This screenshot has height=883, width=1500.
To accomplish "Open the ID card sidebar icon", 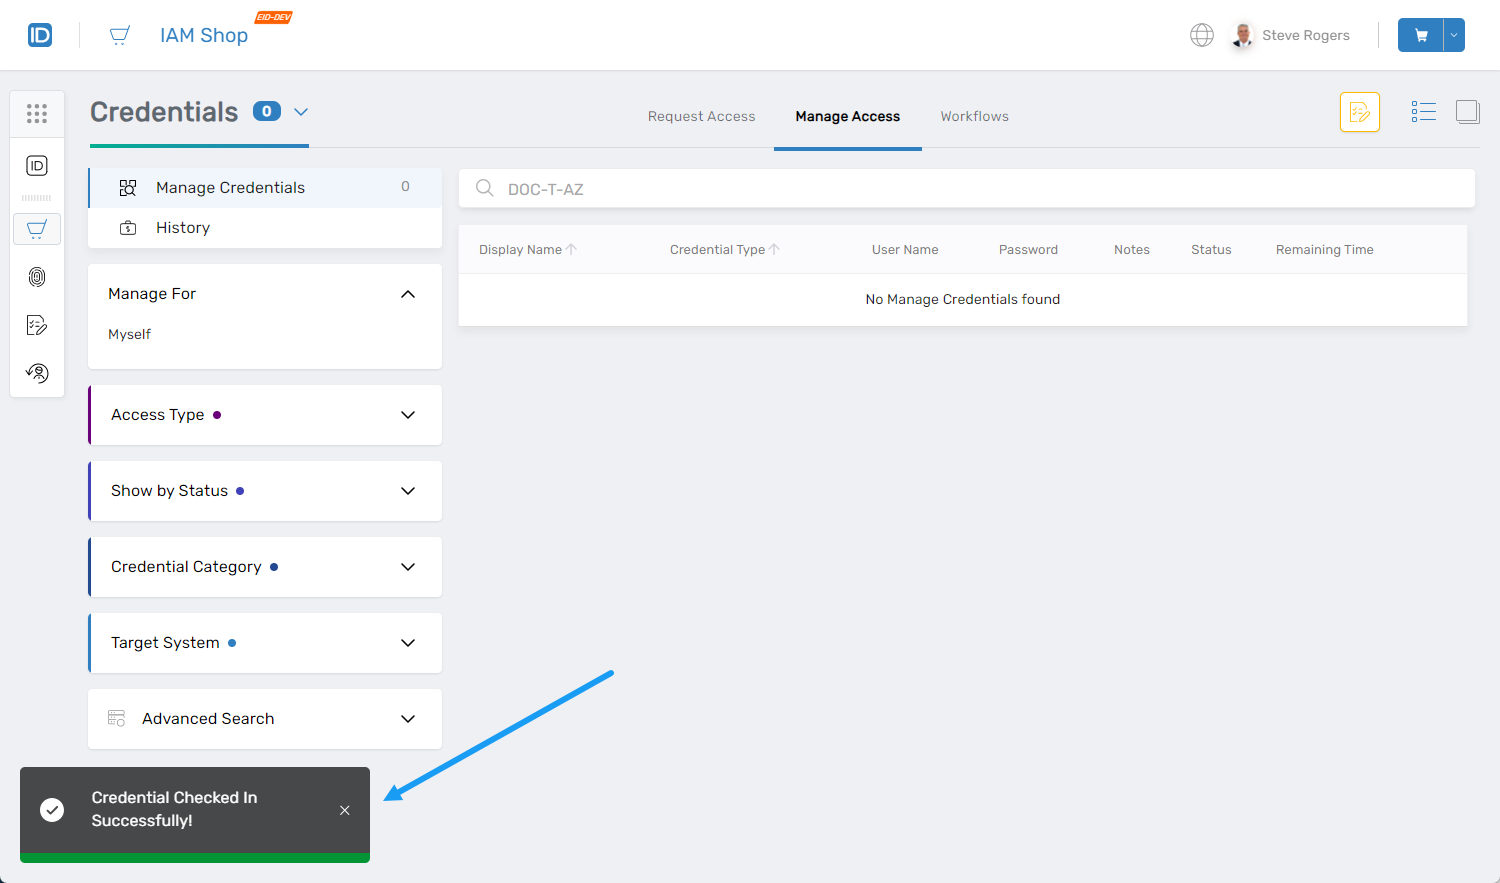I will [37, 166].
